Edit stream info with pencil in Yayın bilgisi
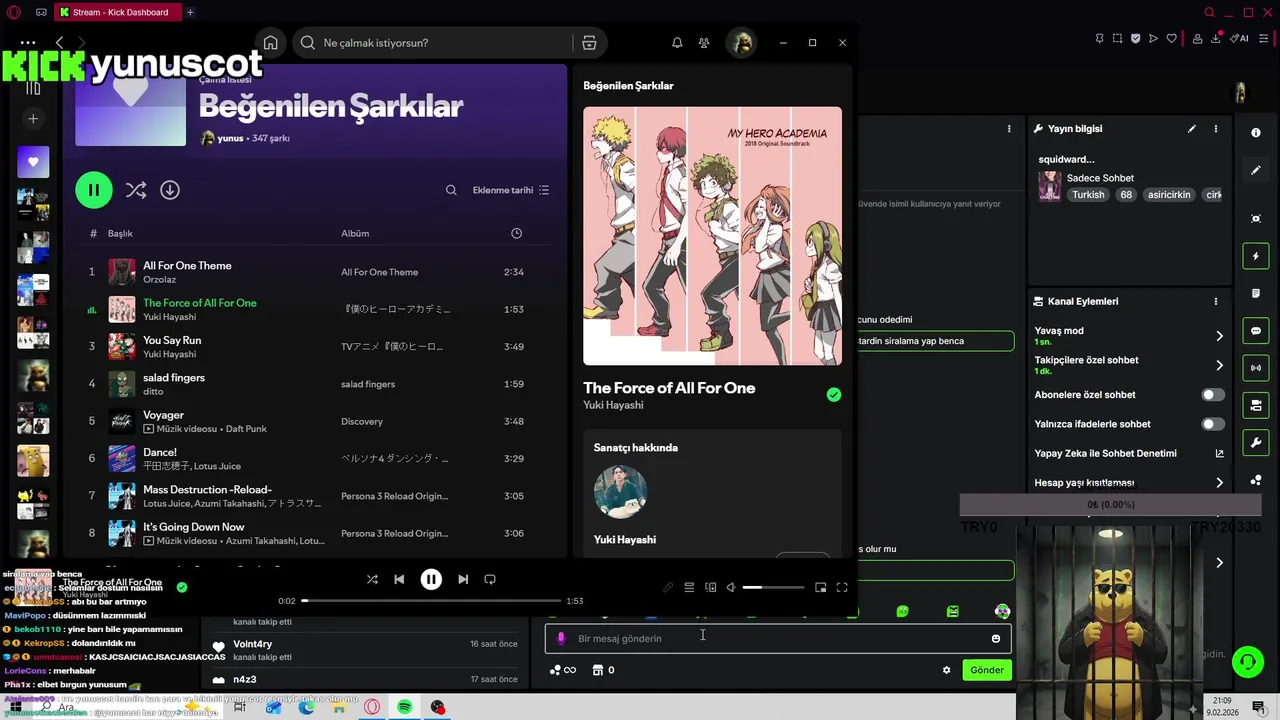 pyautogui.click(x=1191, y=129)
